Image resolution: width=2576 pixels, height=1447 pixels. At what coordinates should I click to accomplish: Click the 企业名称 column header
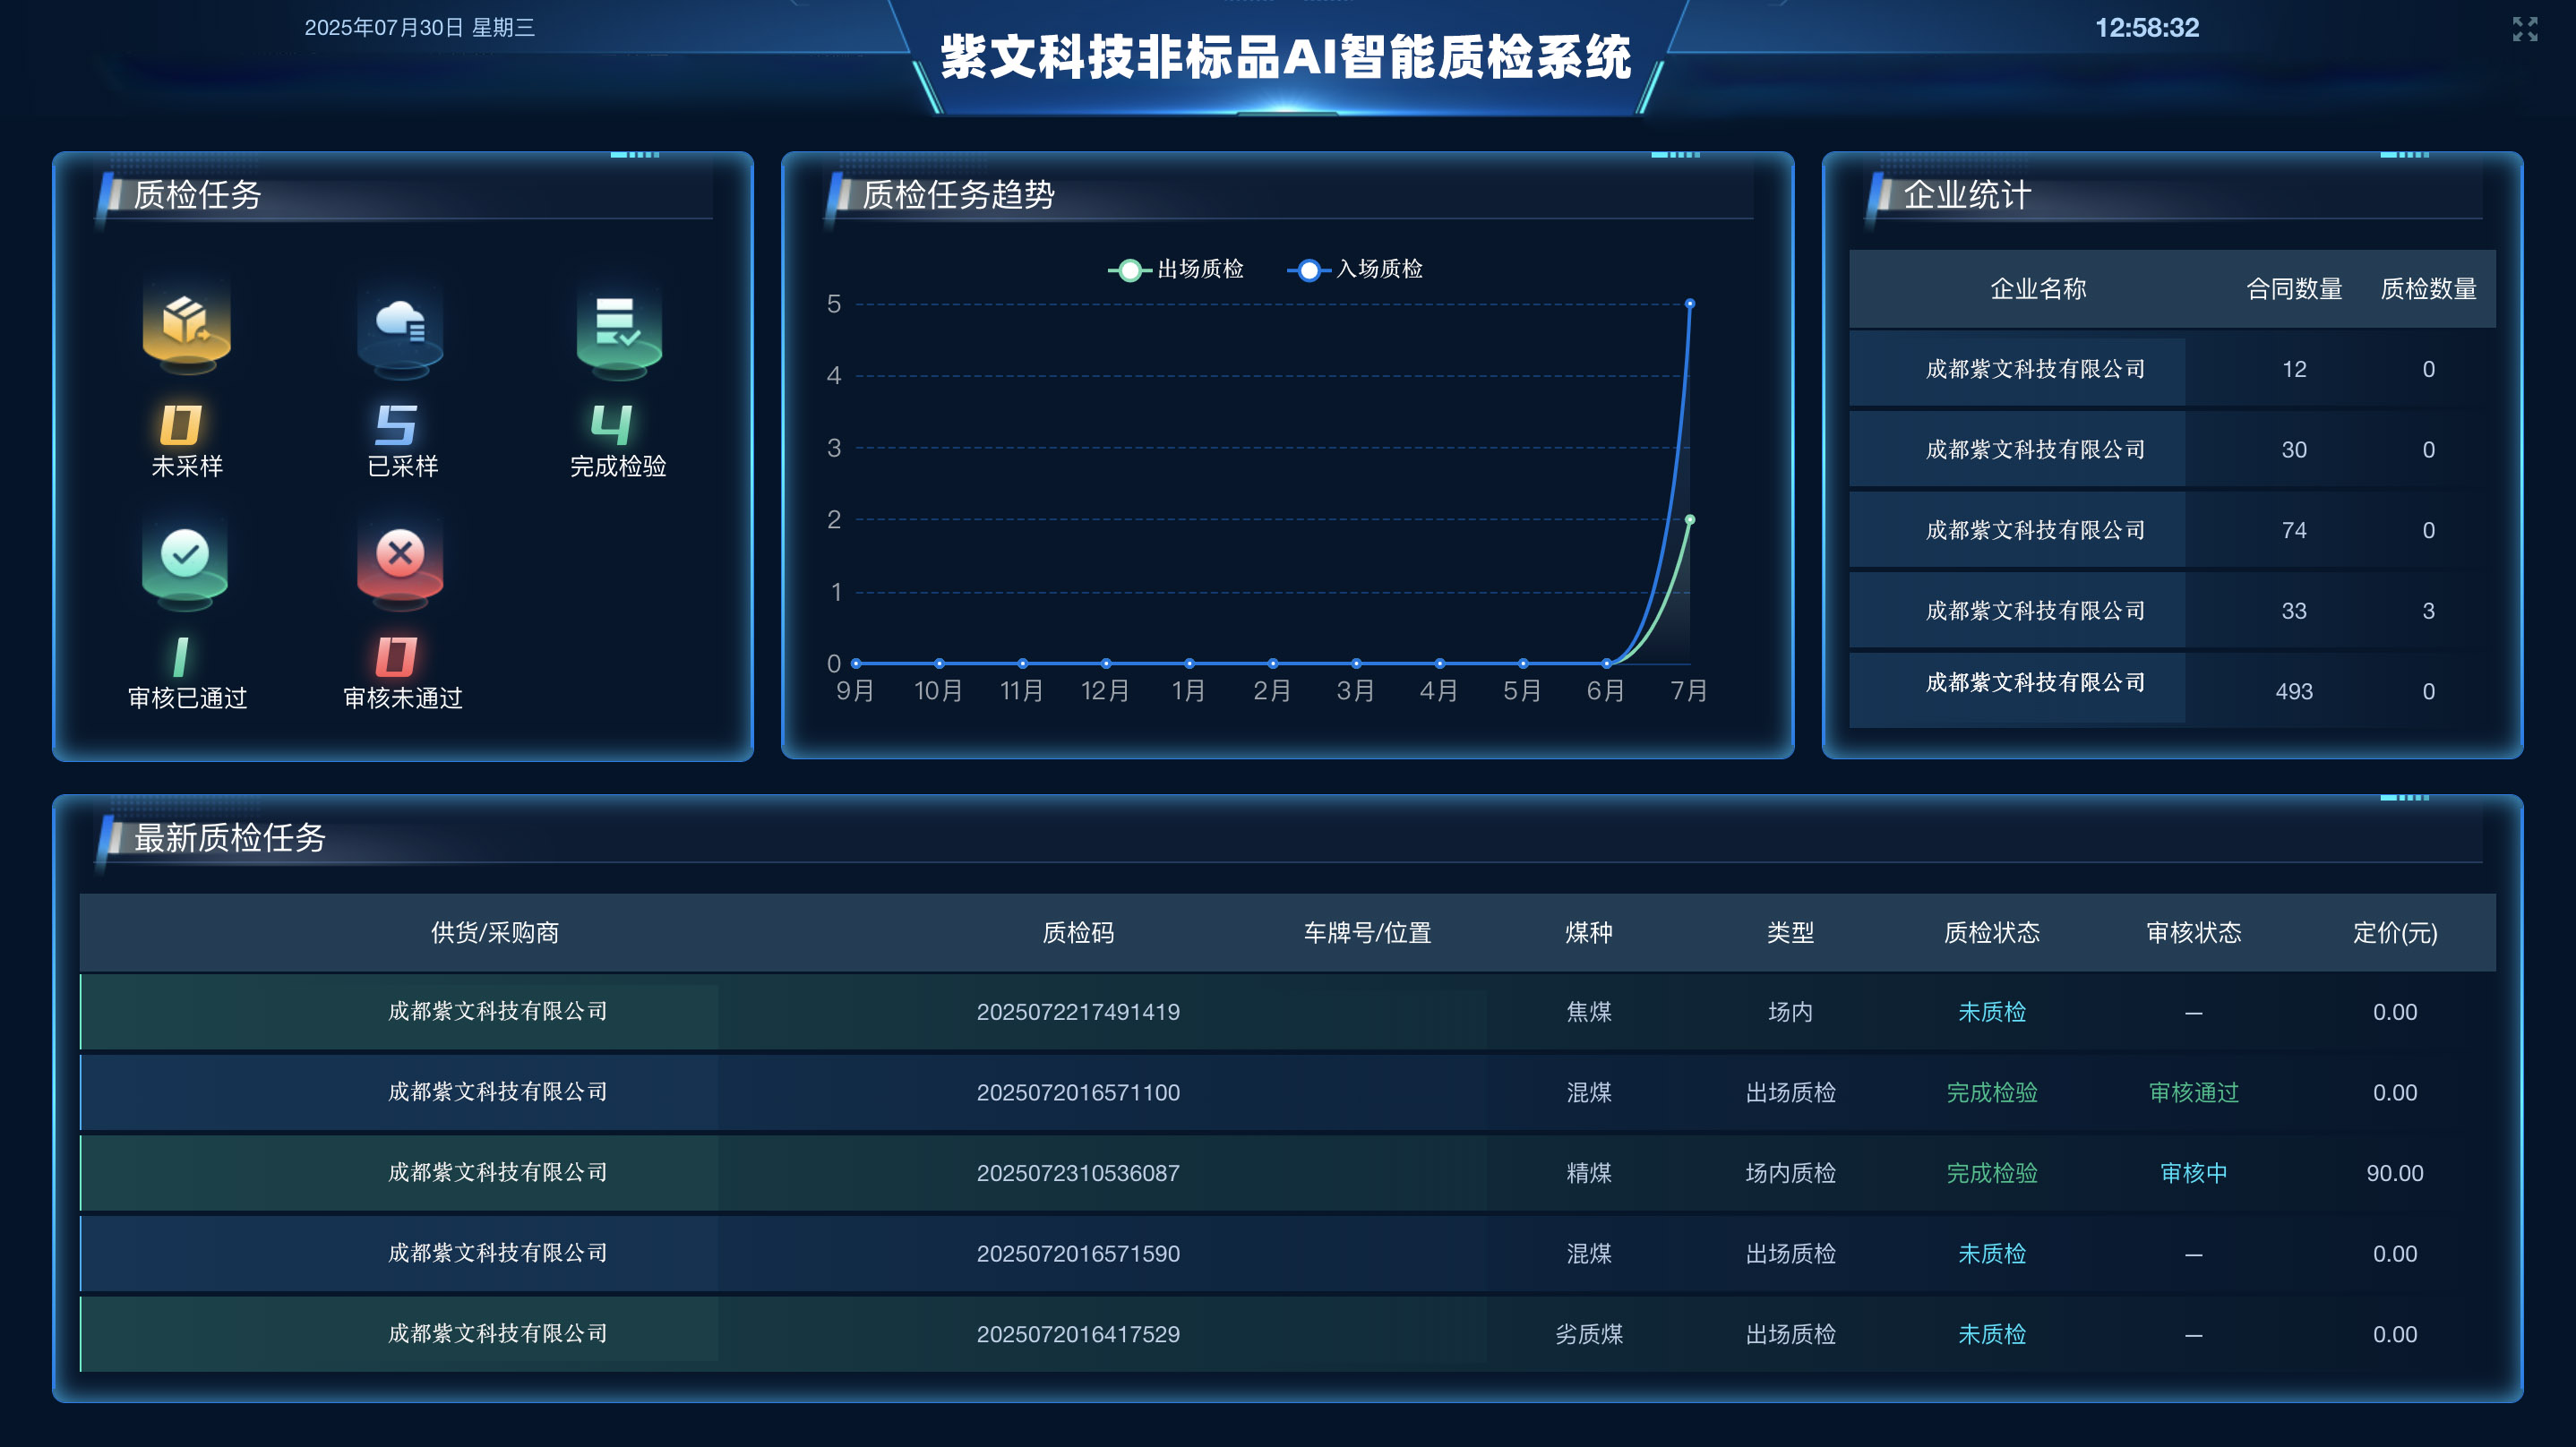(2038, 290)
